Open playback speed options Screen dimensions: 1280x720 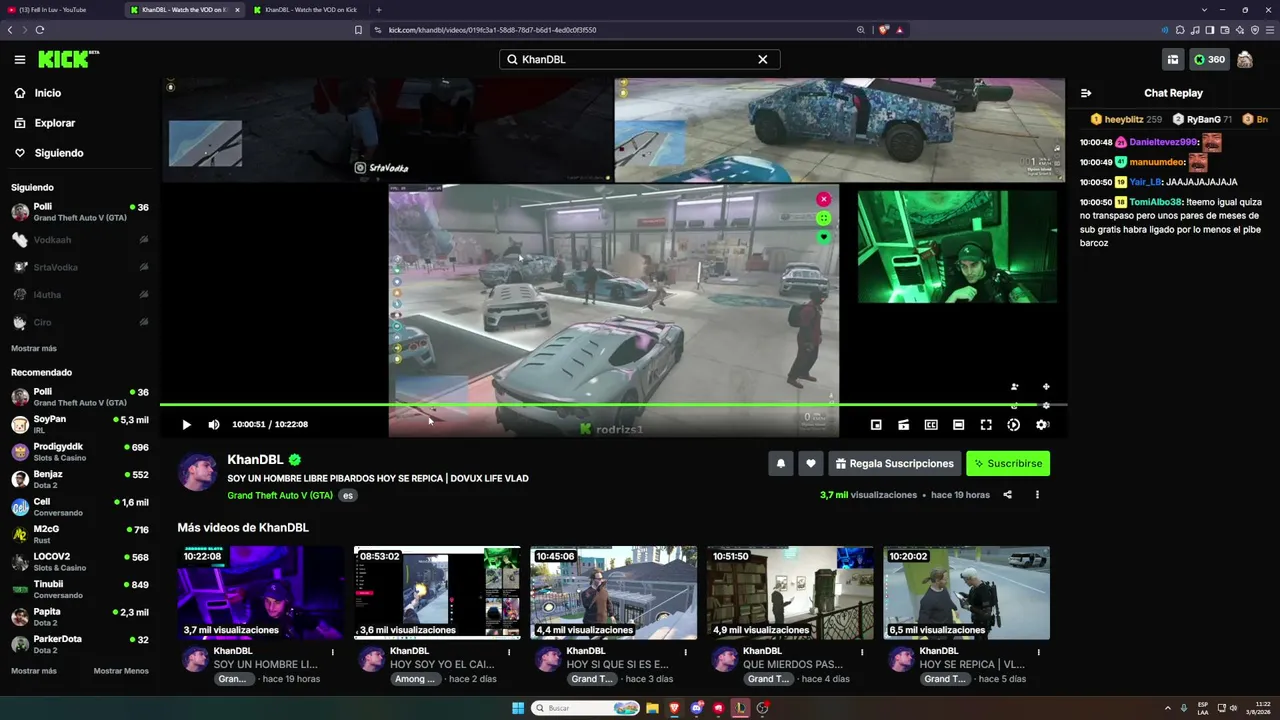tap(1014, 425)
